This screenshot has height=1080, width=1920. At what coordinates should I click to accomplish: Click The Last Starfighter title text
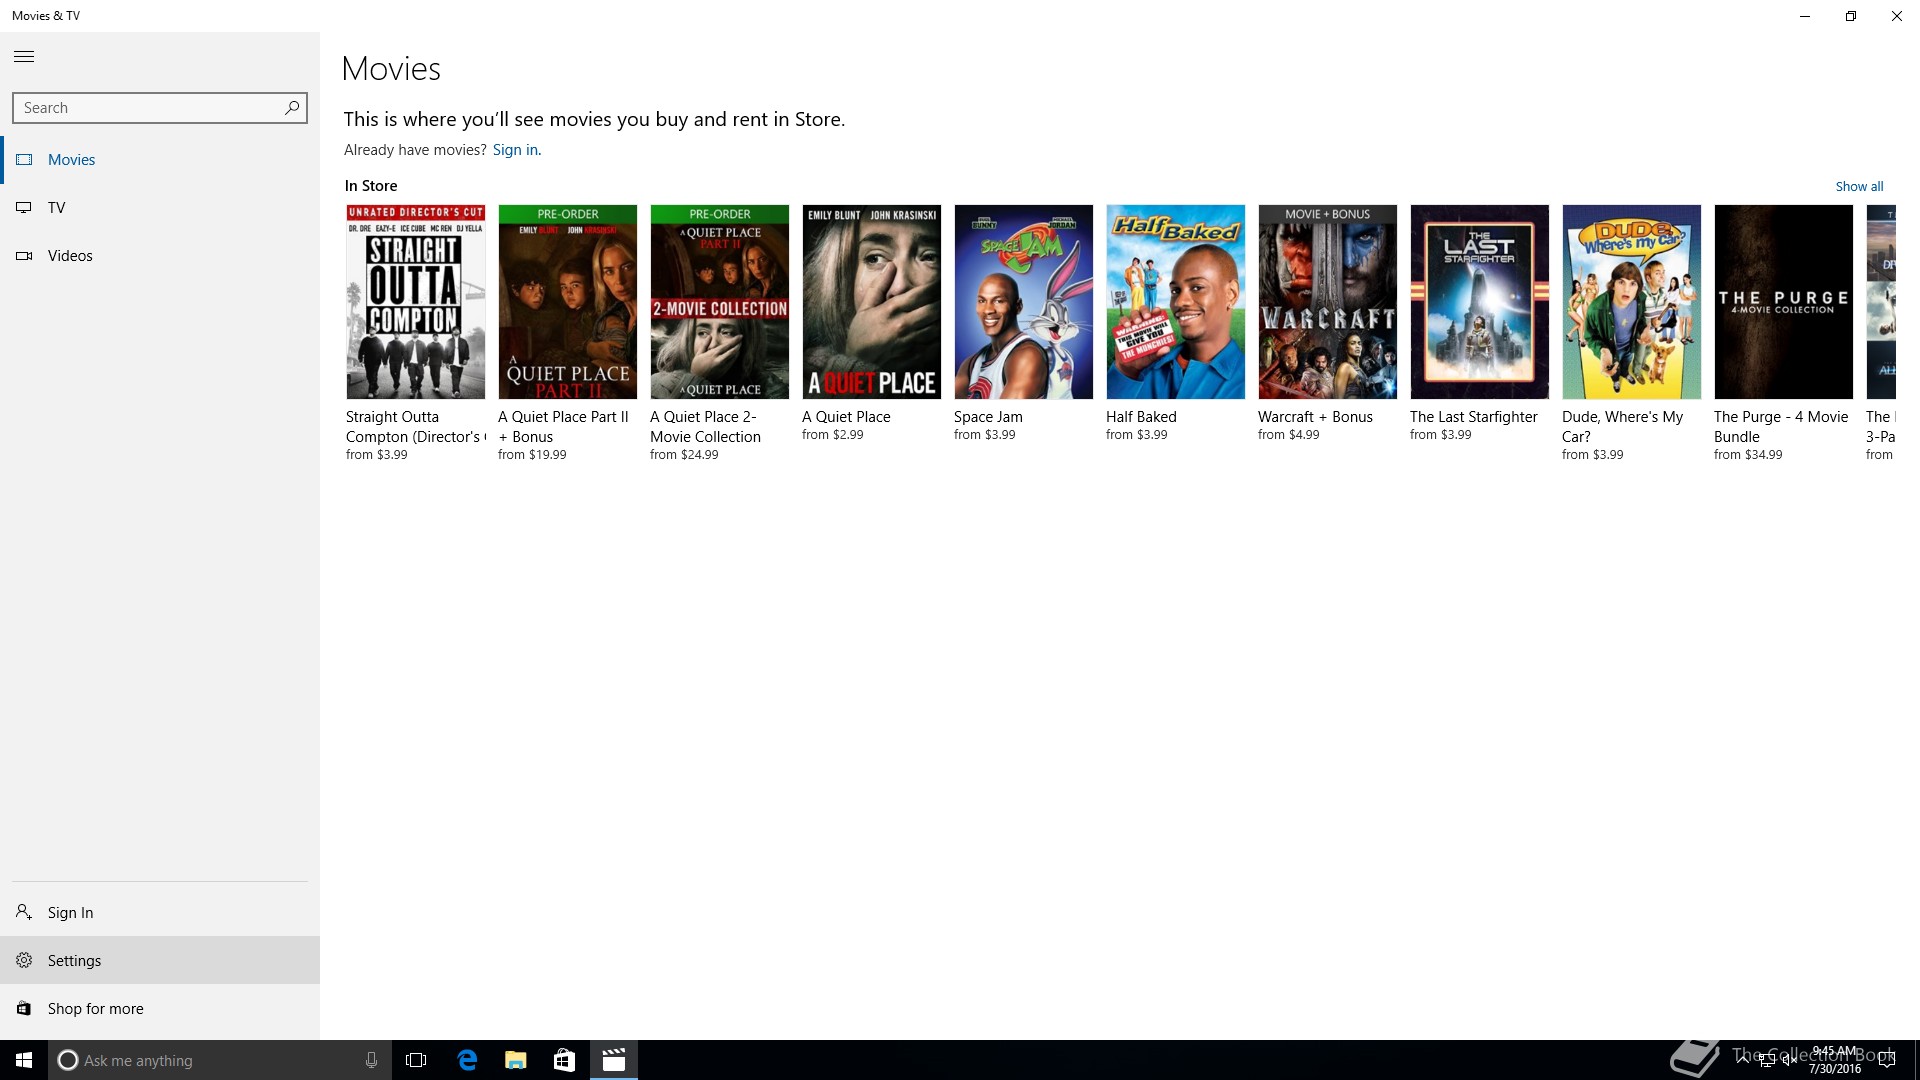click(1474, 417)
